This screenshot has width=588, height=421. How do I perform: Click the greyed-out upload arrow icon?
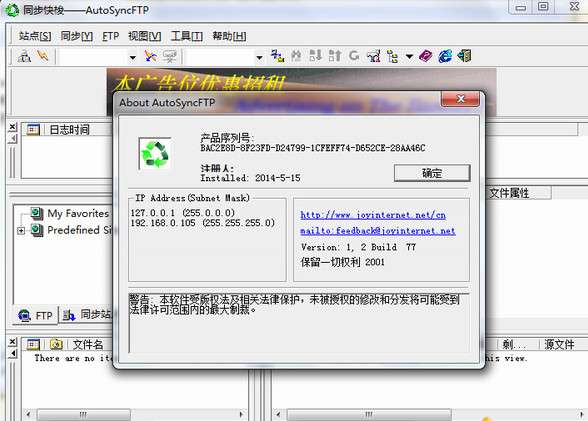[x=334, y=56]
